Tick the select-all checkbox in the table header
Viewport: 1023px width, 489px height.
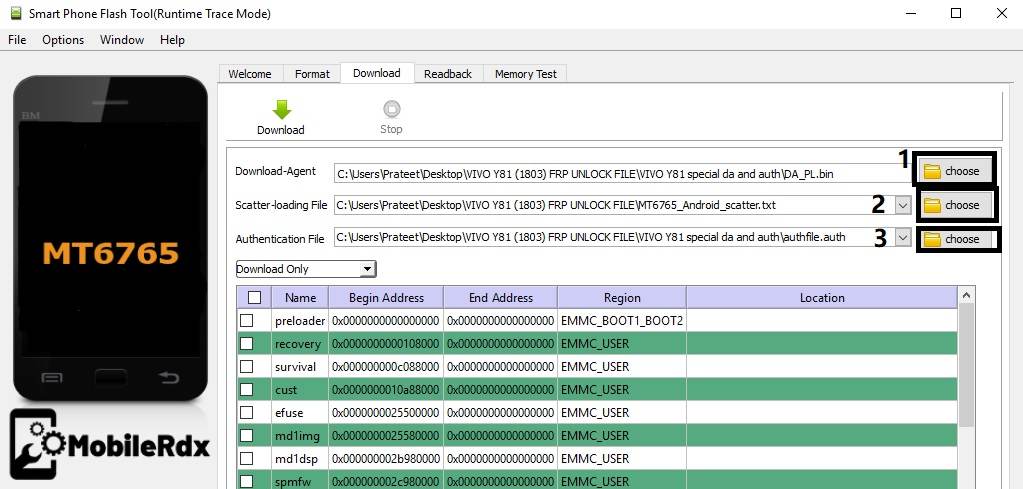(254, 298)
